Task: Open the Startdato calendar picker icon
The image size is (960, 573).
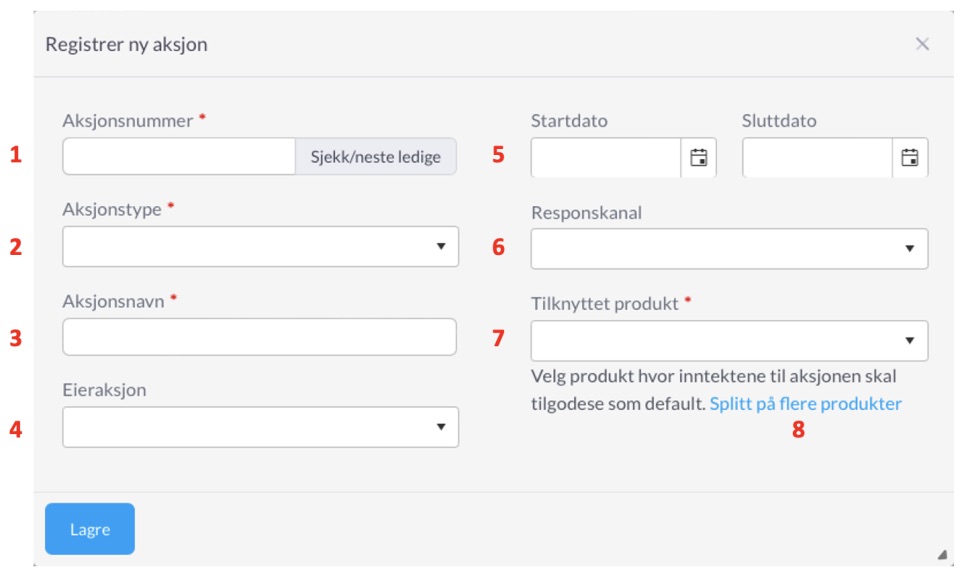Action: coord(699,158)
